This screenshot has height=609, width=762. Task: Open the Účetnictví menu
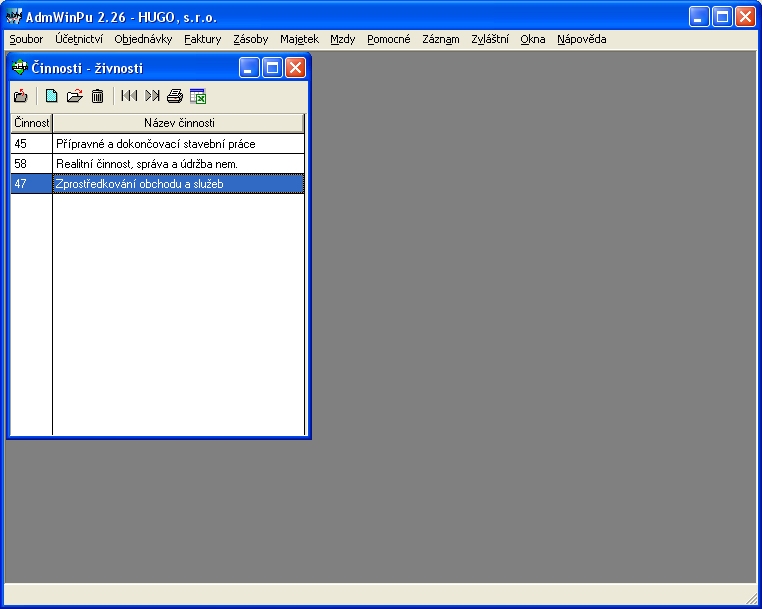click(79, 39)
